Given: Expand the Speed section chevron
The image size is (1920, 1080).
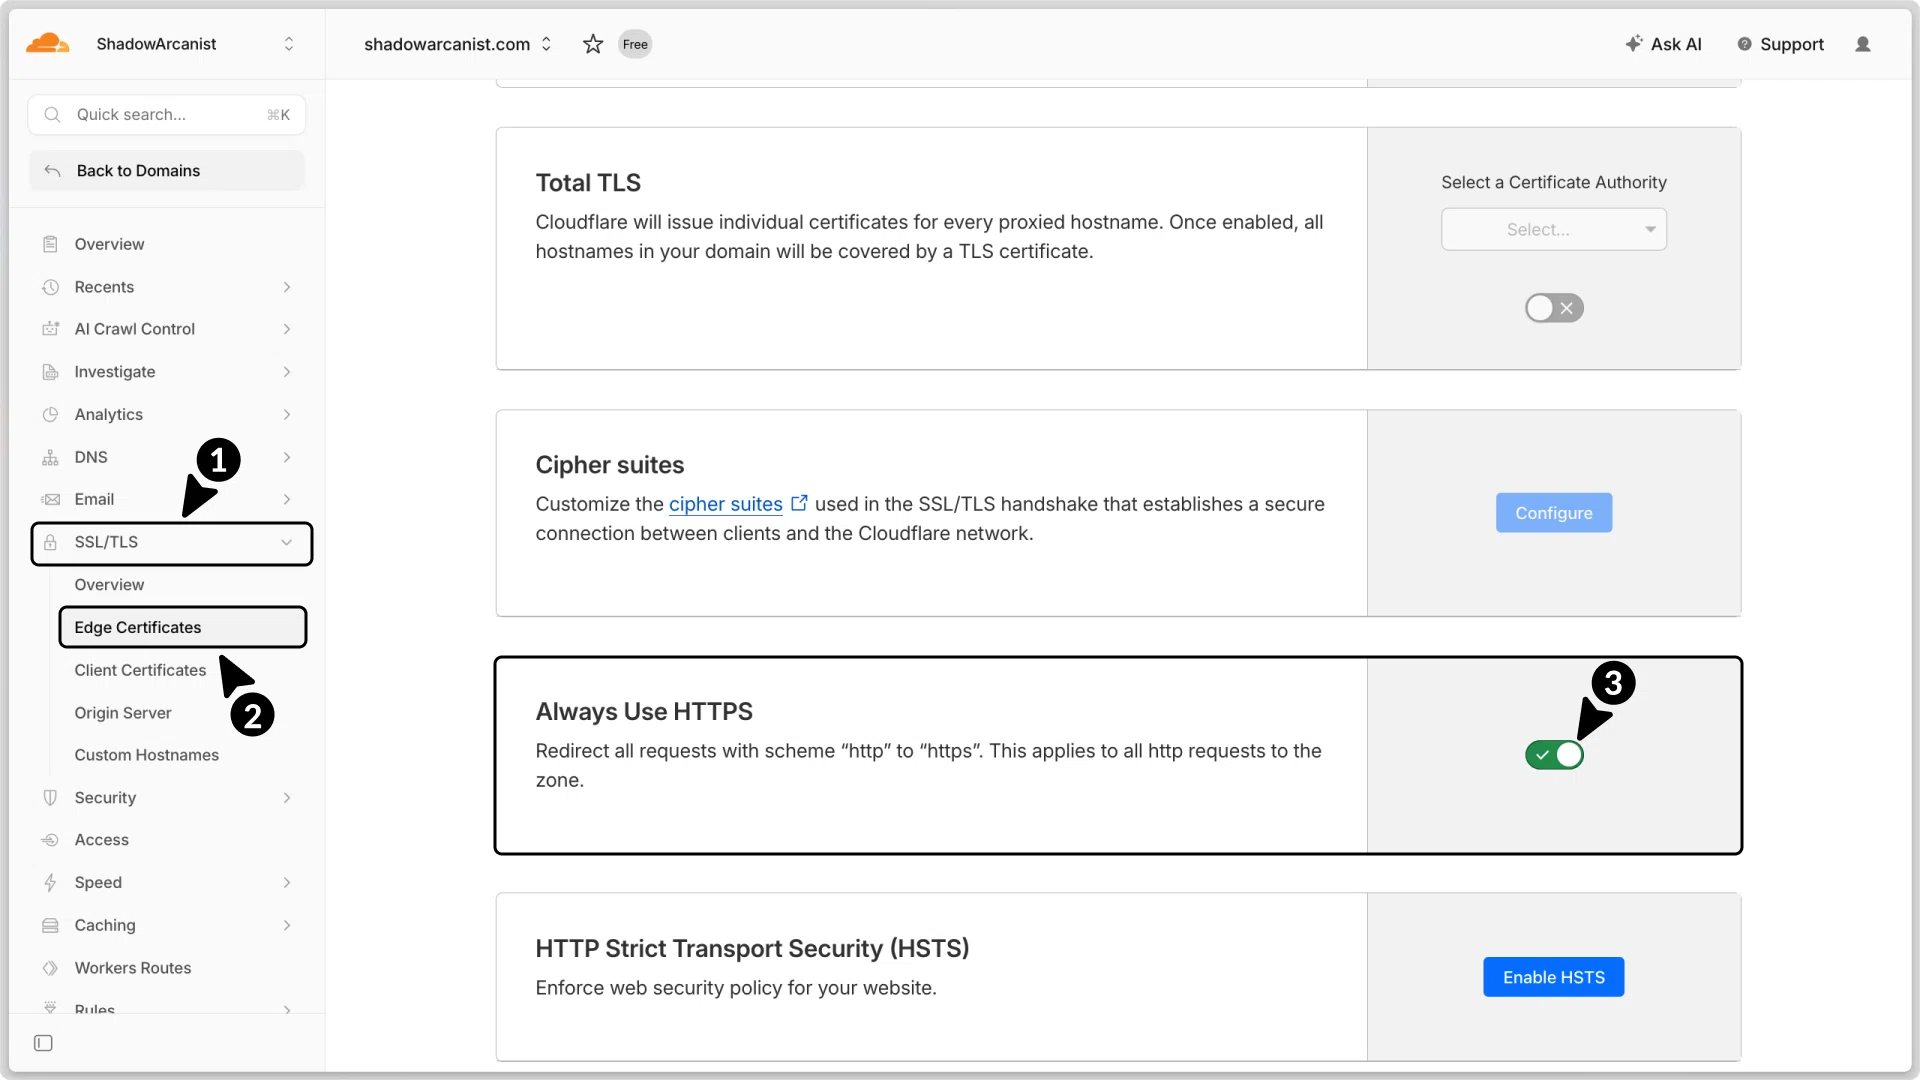Looking at the screenshot, I should click(287, 883).
